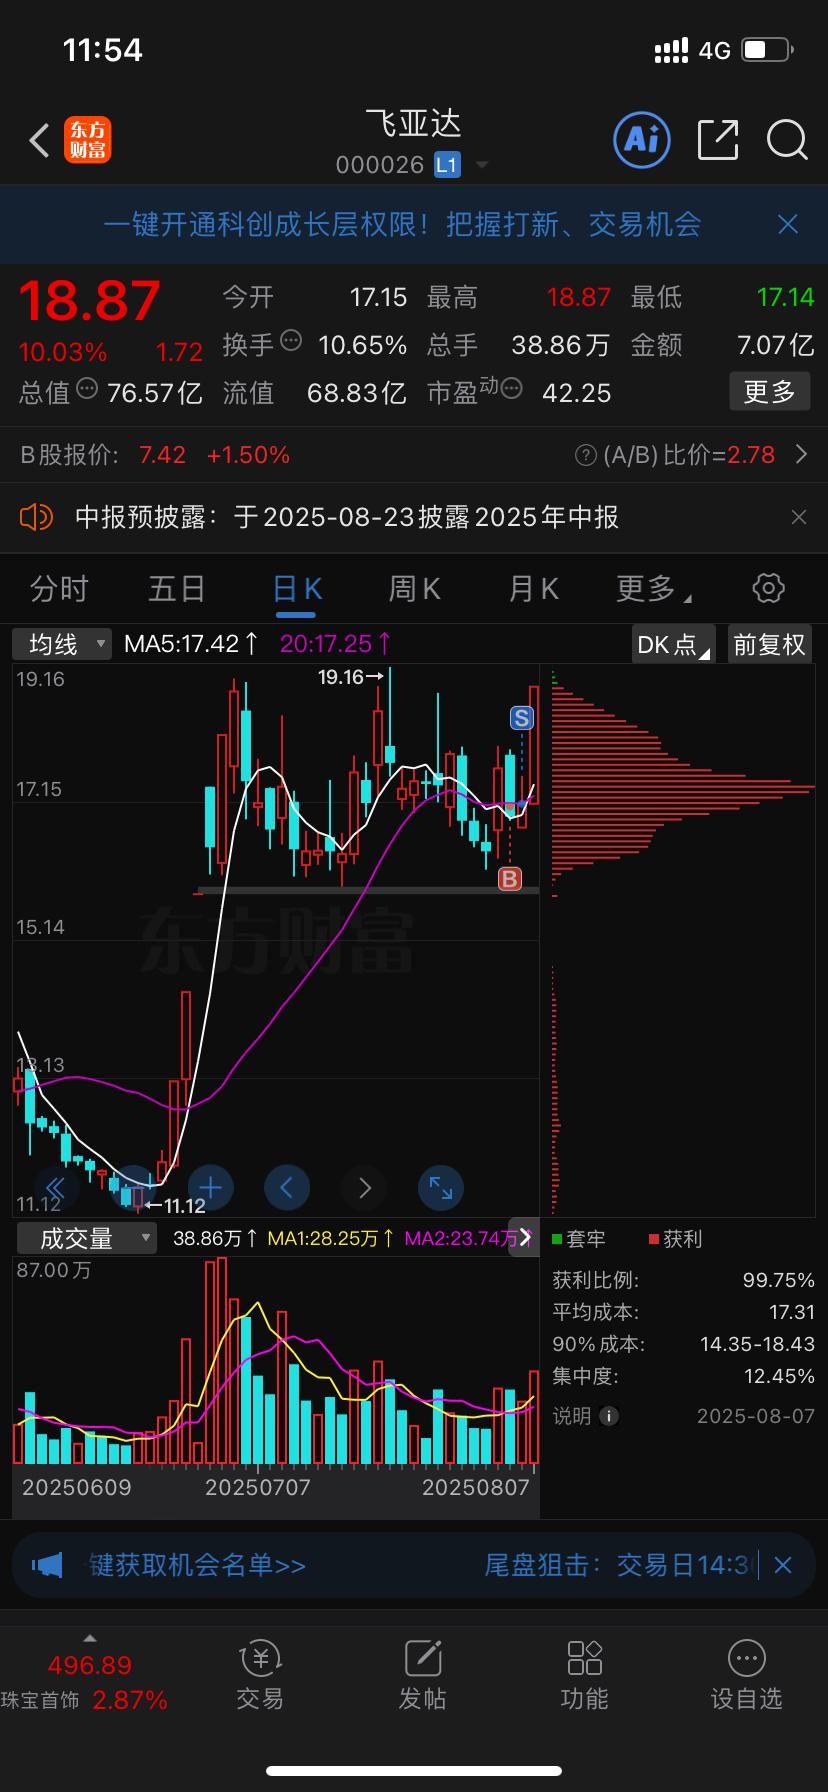Zoom in chart with plus button

pos(210,1188)
